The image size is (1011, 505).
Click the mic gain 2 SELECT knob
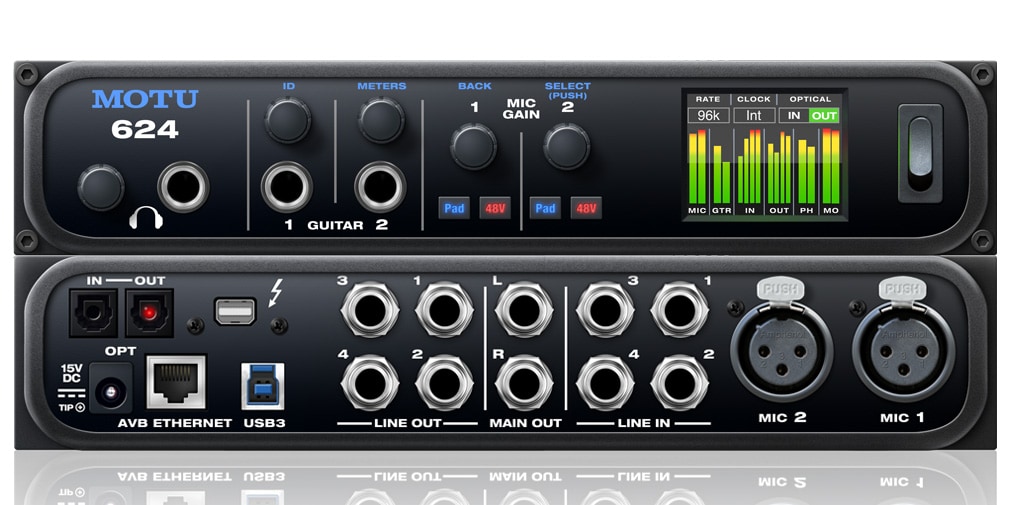click(566, 146)
